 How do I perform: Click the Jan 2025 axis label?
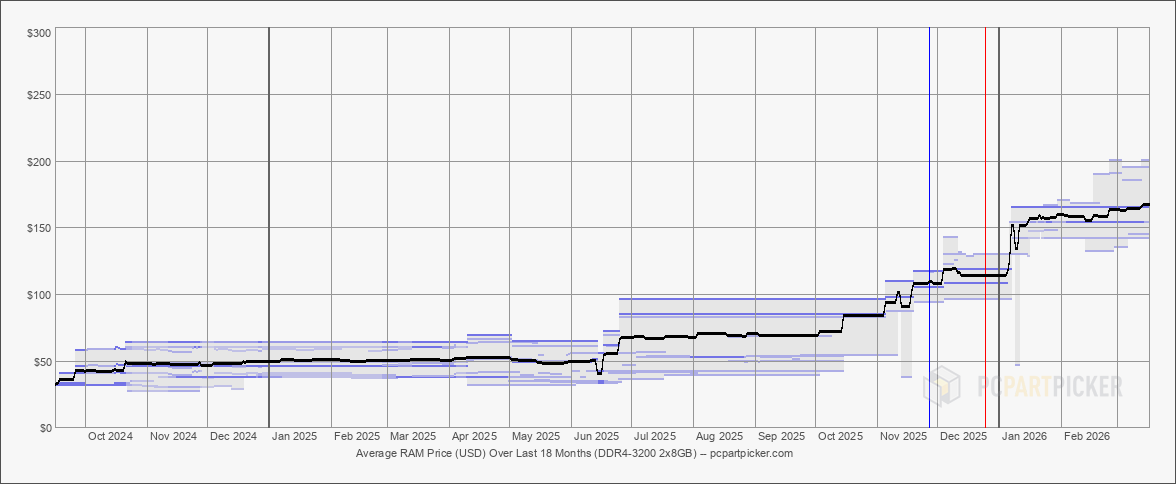[294, 436]
